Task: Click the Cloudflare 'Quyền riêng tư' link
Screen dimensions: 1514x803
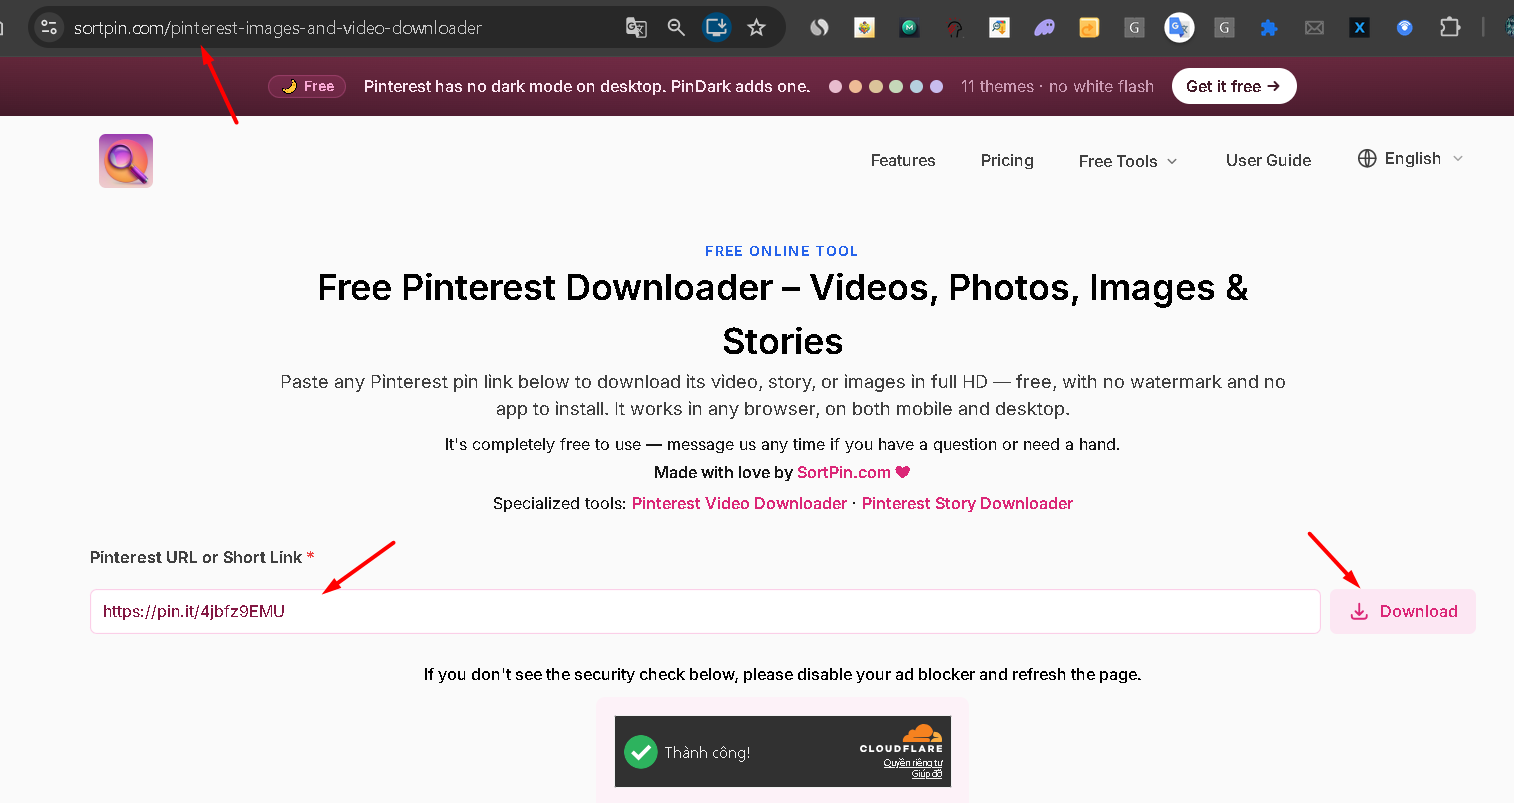Action: [x=912, y=763]
